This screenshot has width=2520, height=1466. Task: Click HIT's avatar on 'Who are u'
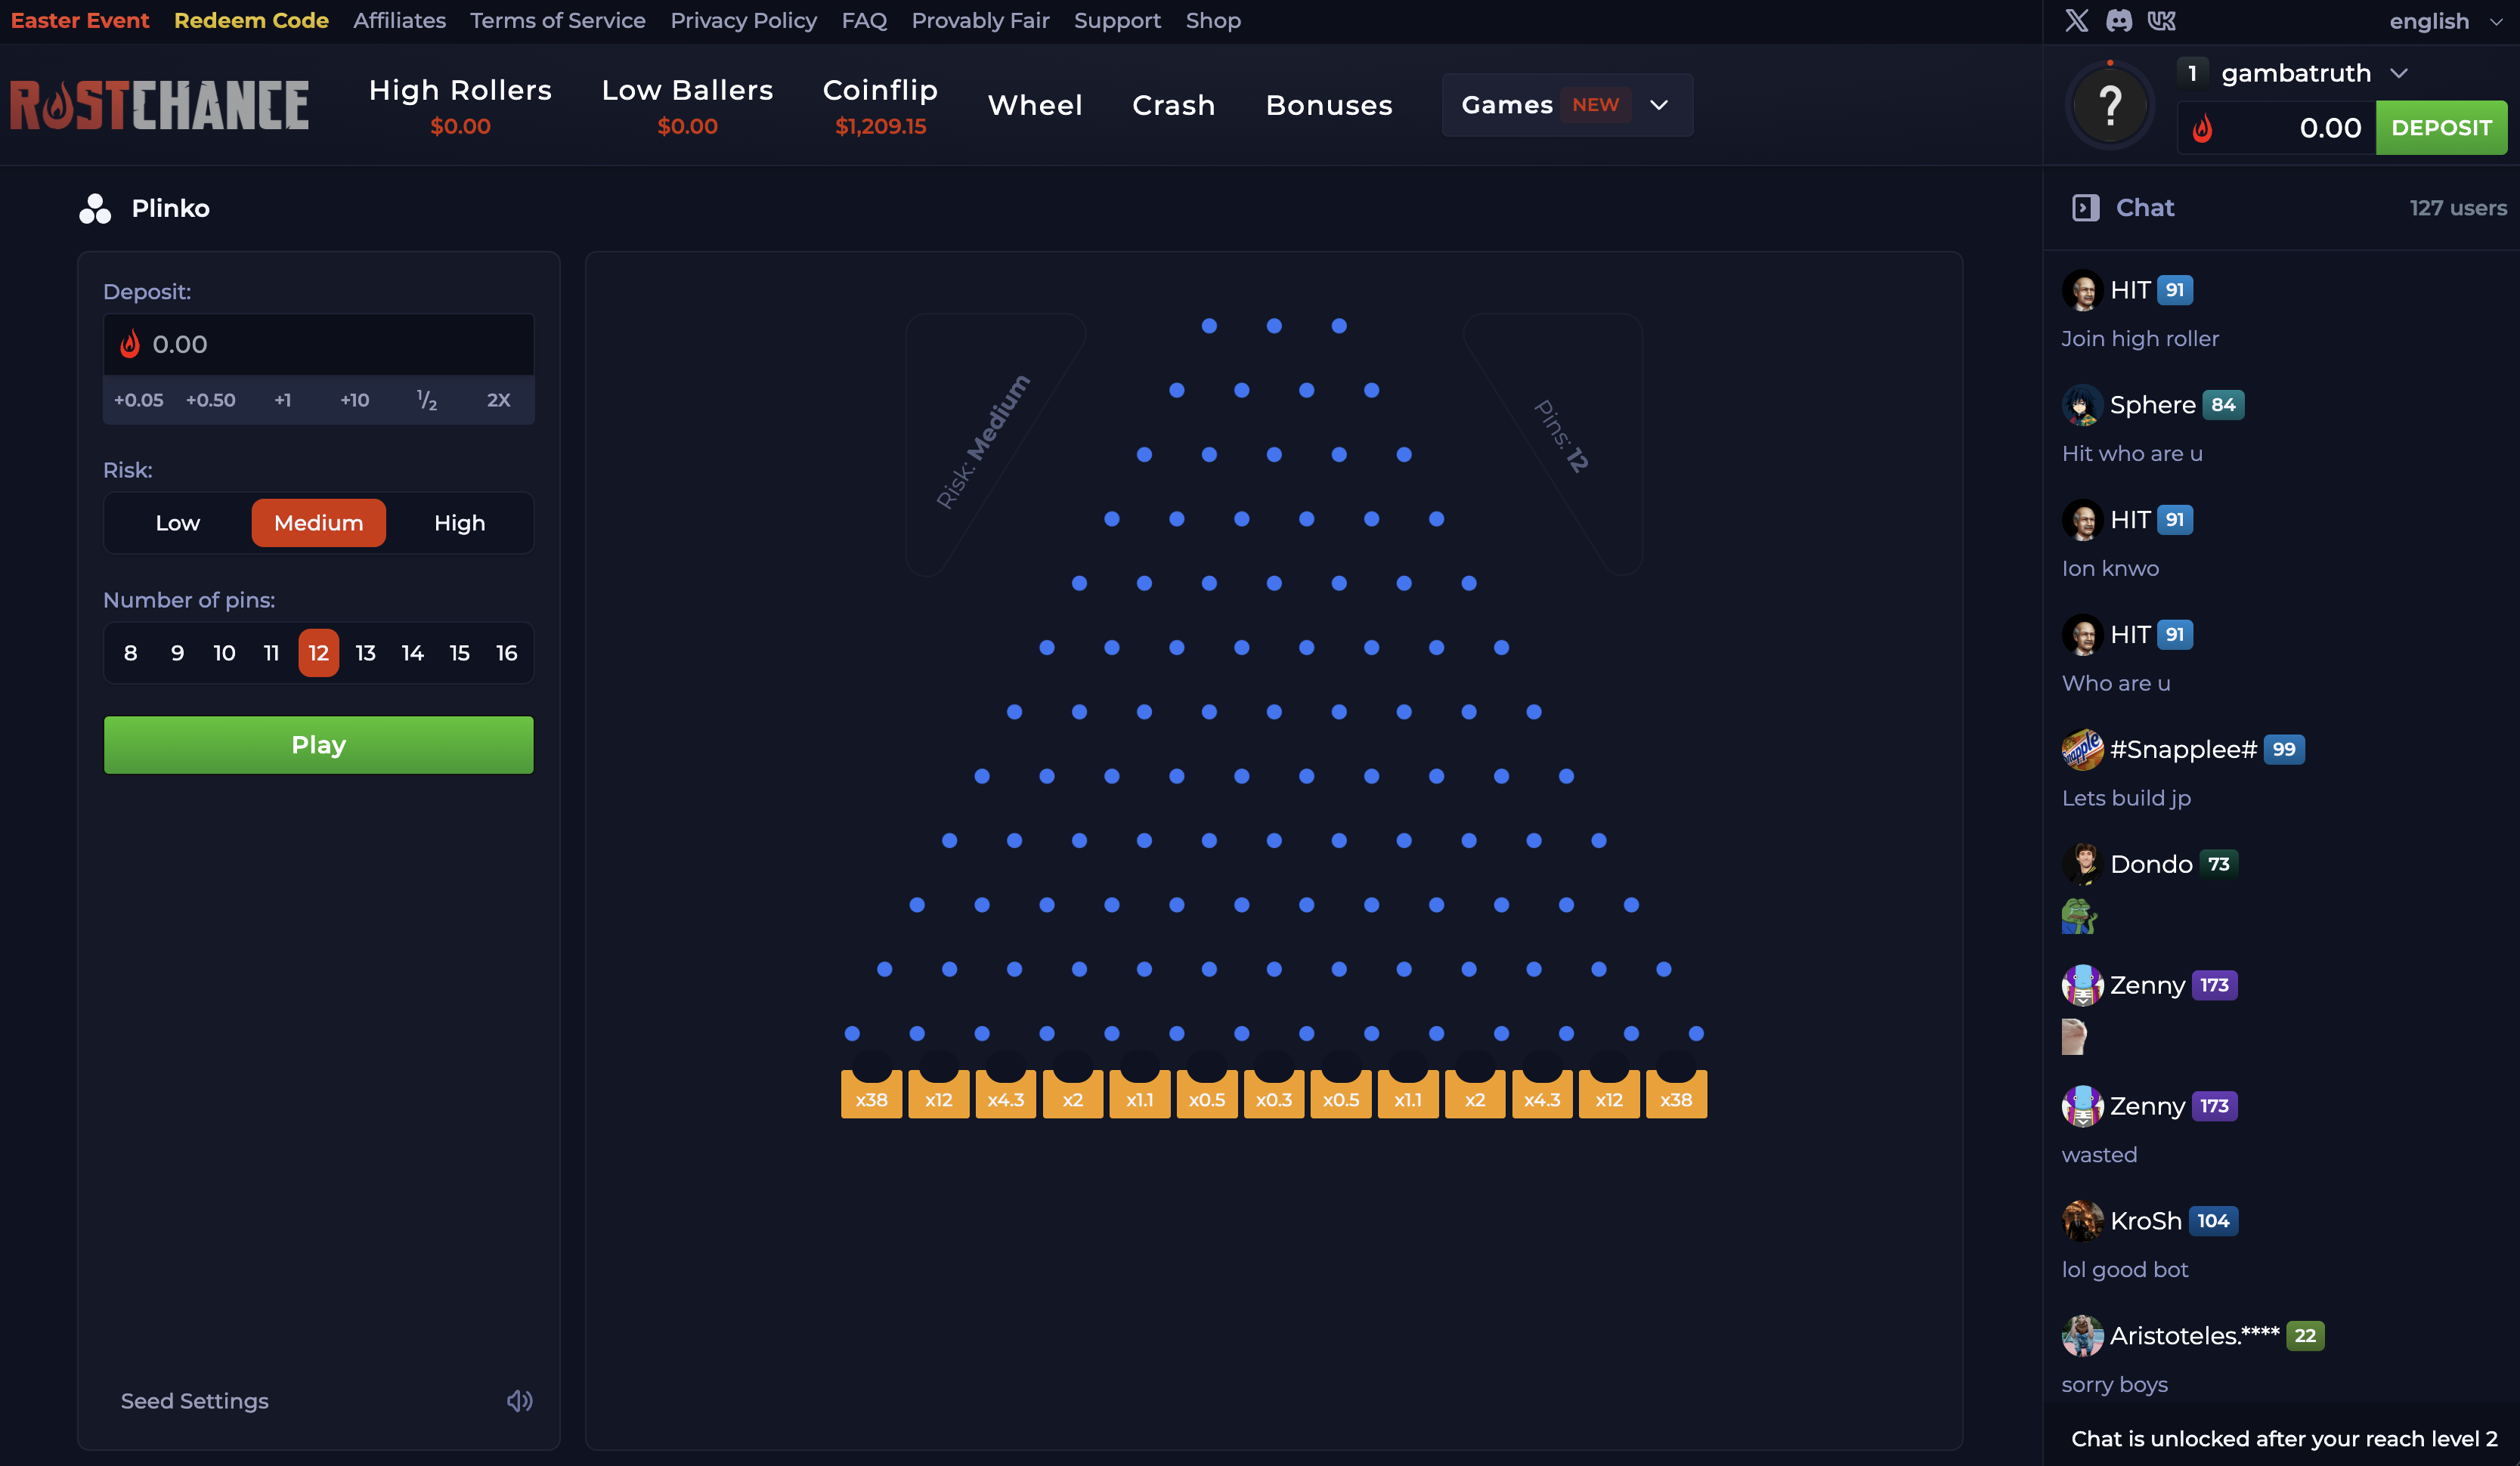(x=2083, y=635)
